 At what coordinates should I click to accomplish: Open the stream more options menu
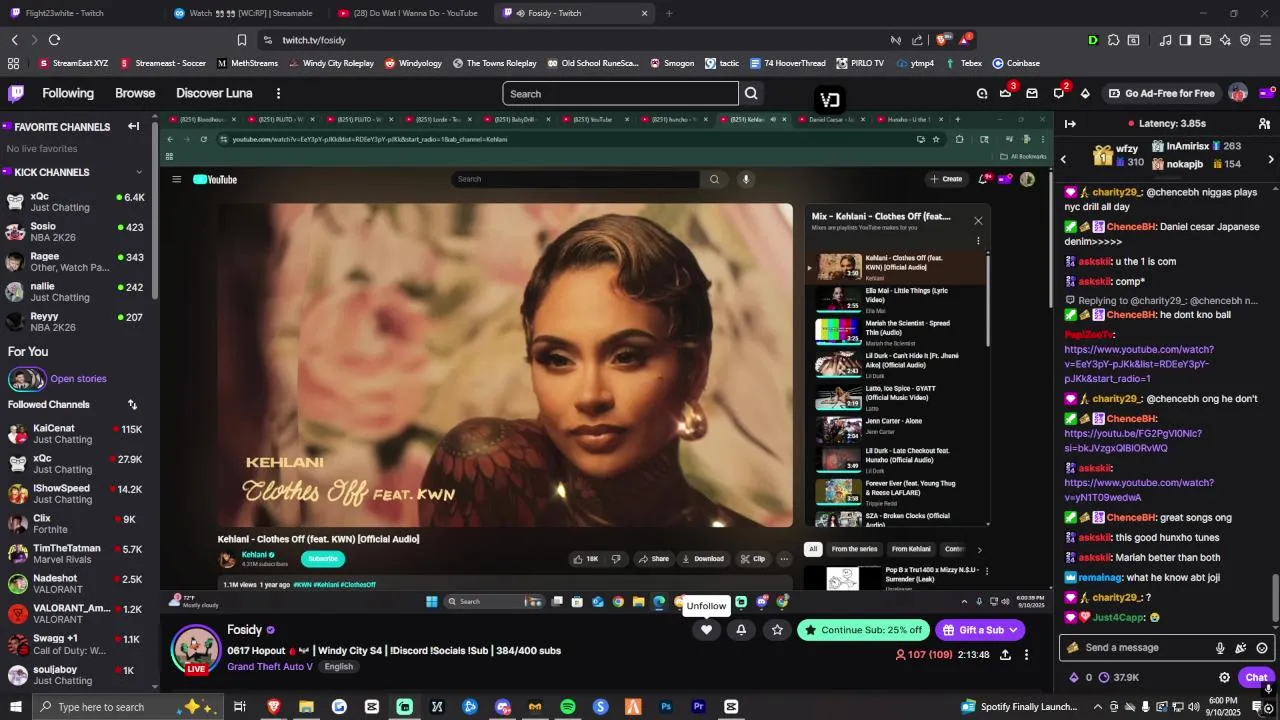tap(1026, 654)
